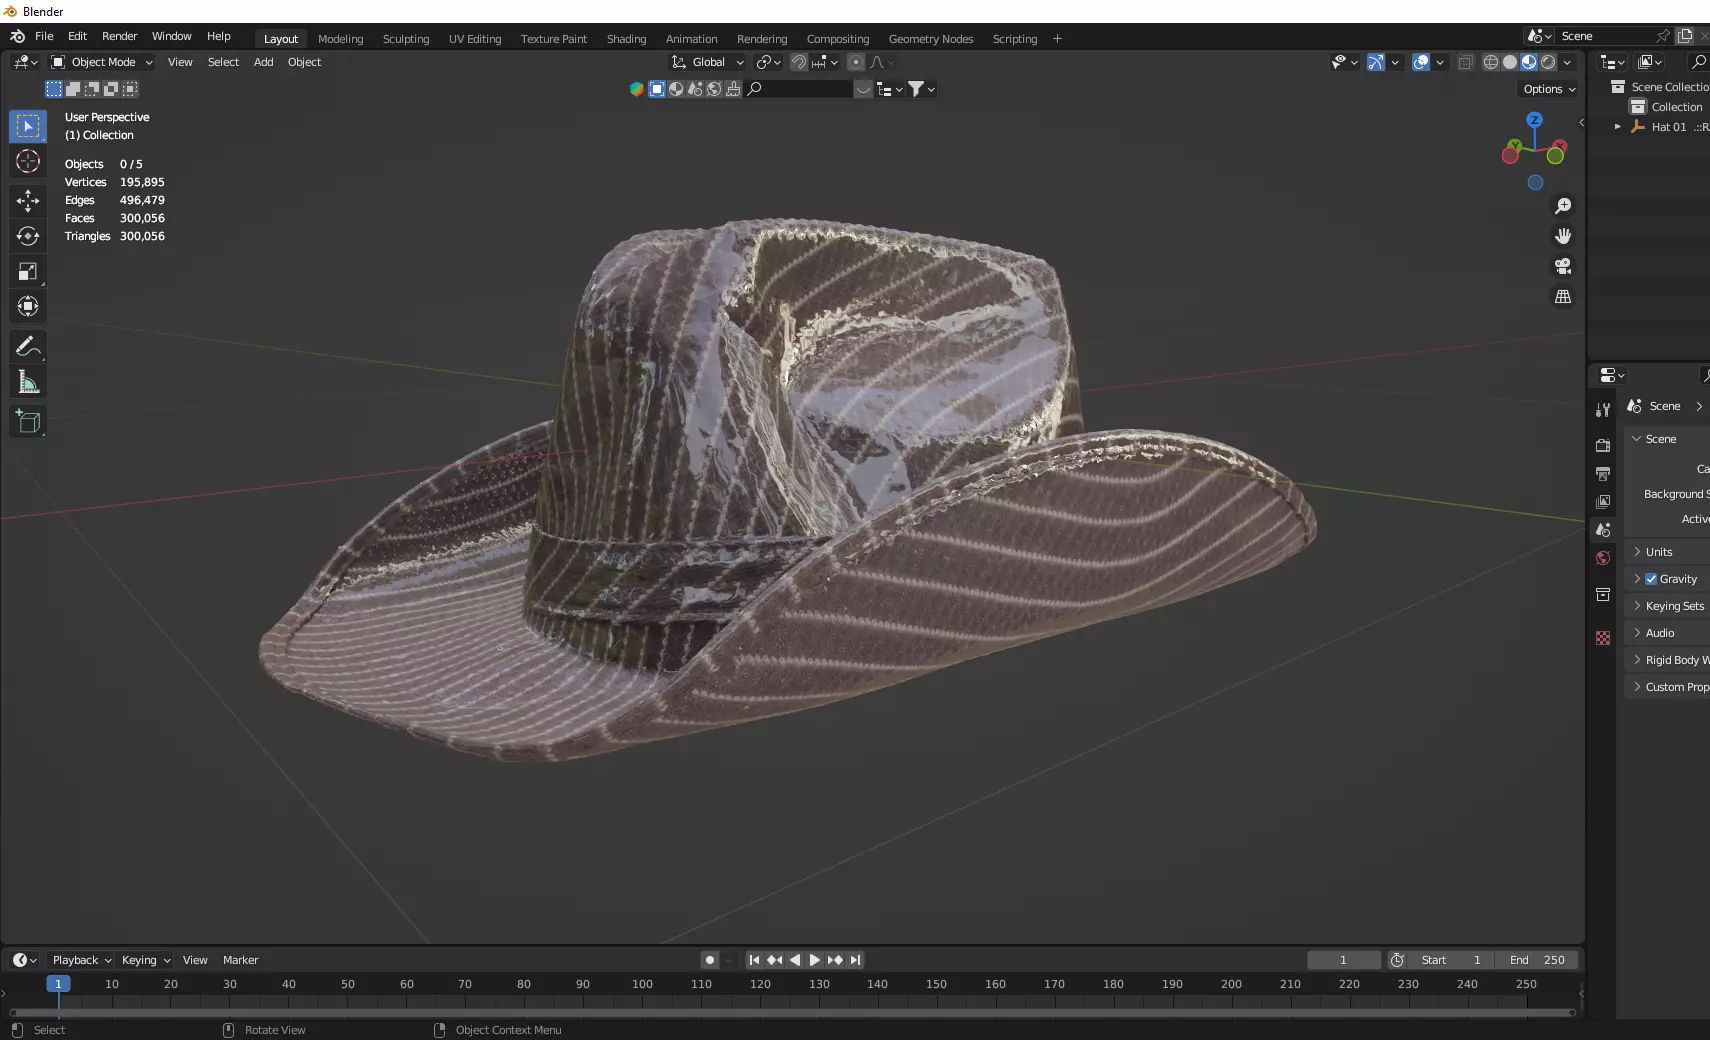Screen dimensions: 1710x1040
Task: Switch to wireframe viewport shading
Action: coord(1491,62)
